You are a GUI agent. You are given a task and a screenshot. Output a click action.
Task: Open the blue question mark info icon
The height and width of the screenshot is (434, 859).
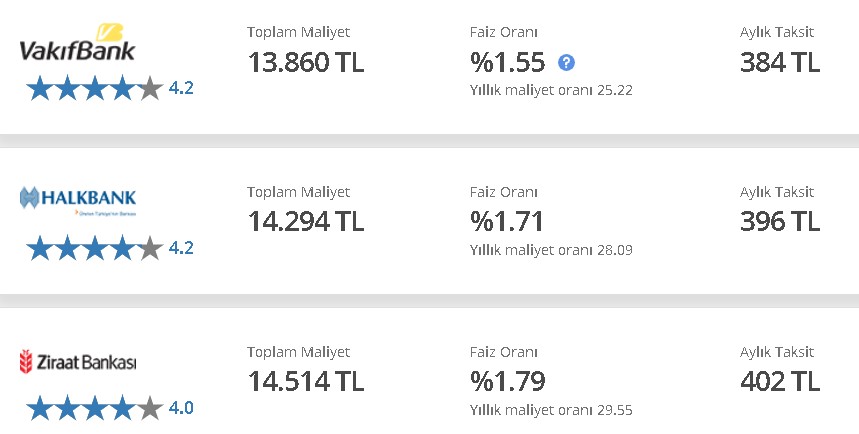(x=566, y=62)
